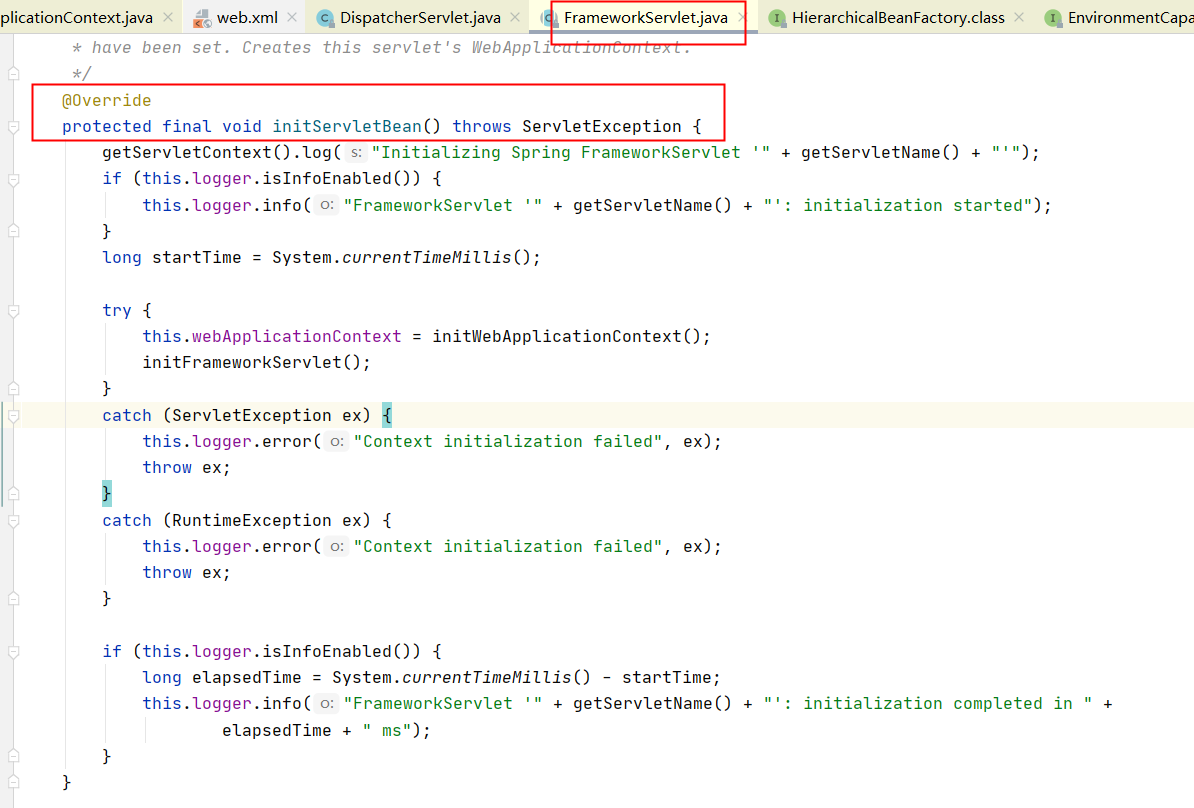The width and height of the screenshot is (1194, 808).
Task: Click fold end marker of the try block
Action: point(14,388)
